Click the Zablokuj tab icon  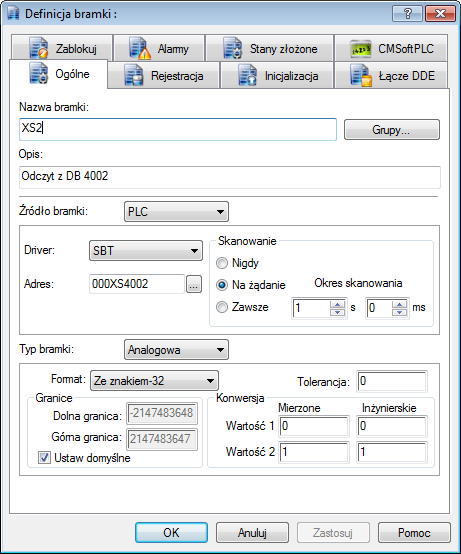click(39, 48)
